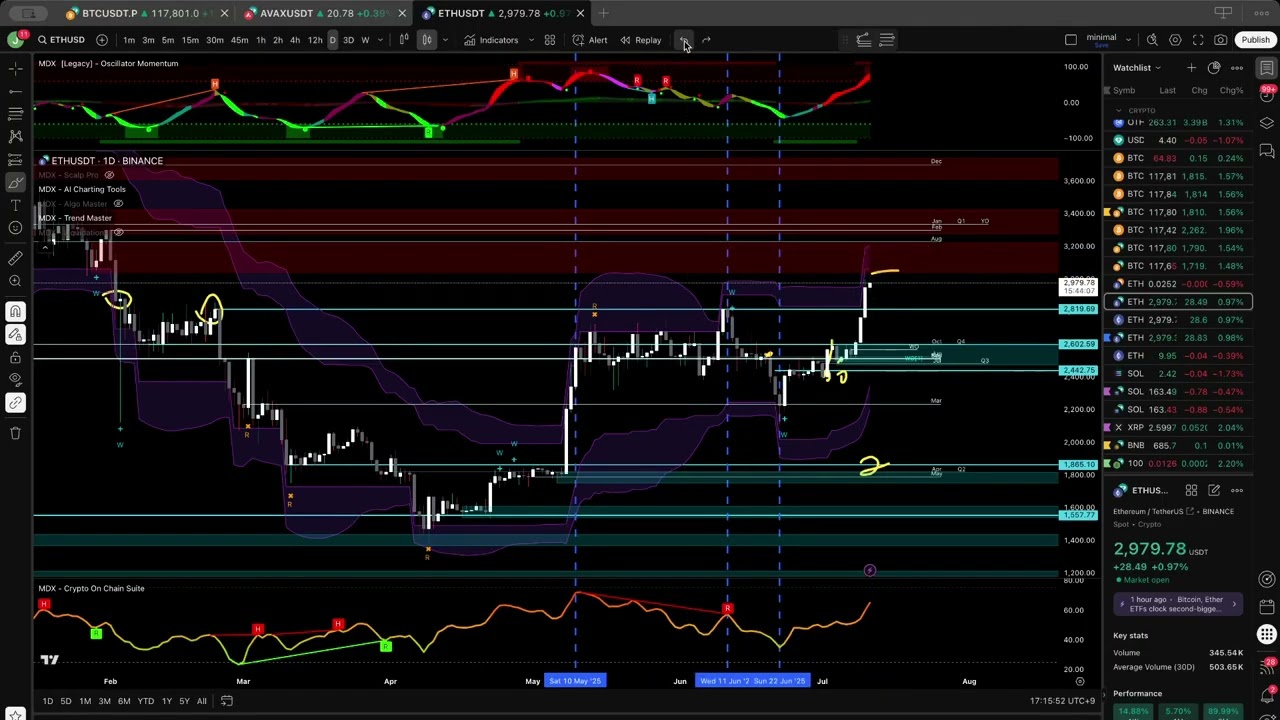Collapse the indicator legend arrow
The height and width of the screenshot is (720, 1280).
(45, 247)
